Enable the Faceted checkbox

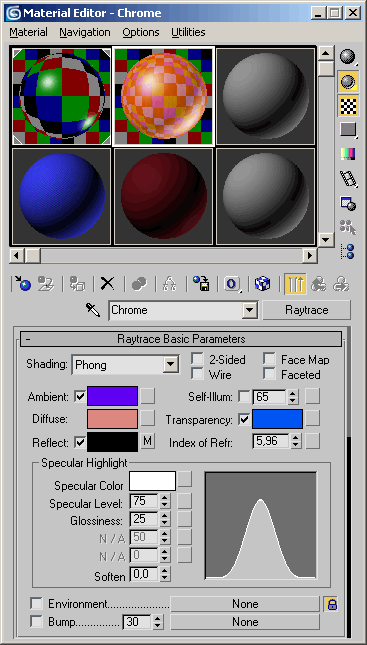(x=269, y=374)
